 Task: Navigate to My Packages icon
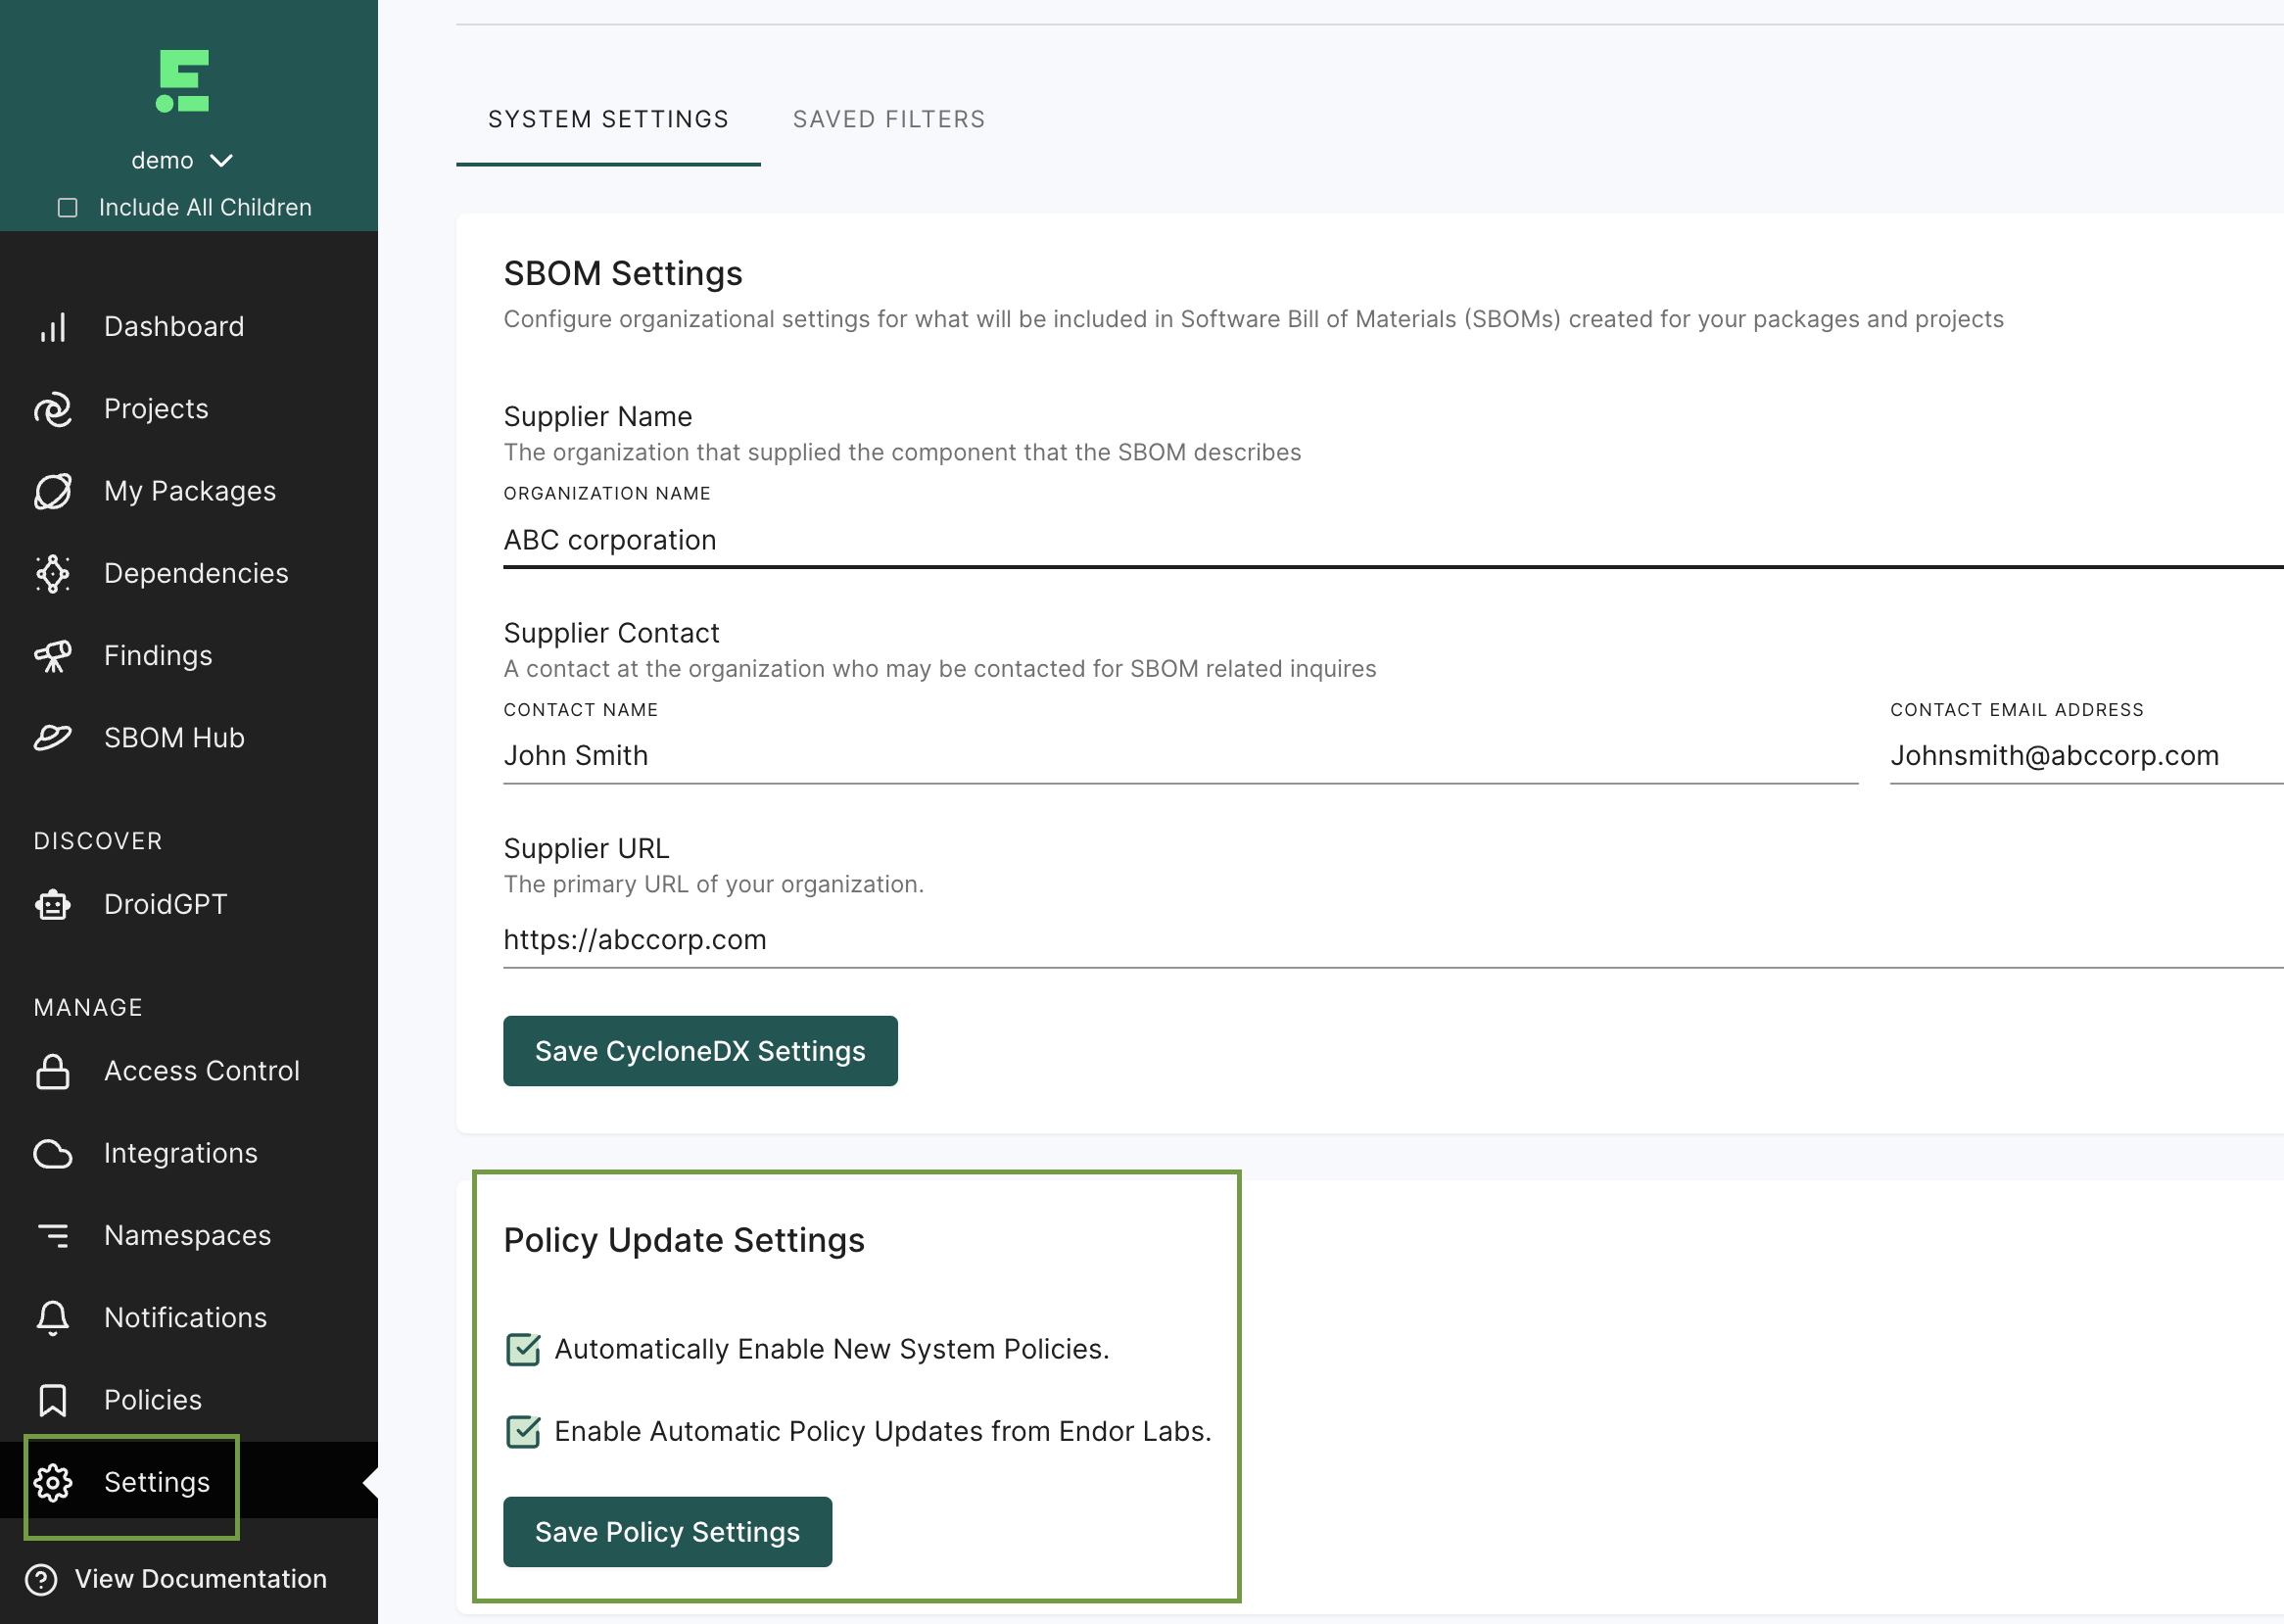53,491
